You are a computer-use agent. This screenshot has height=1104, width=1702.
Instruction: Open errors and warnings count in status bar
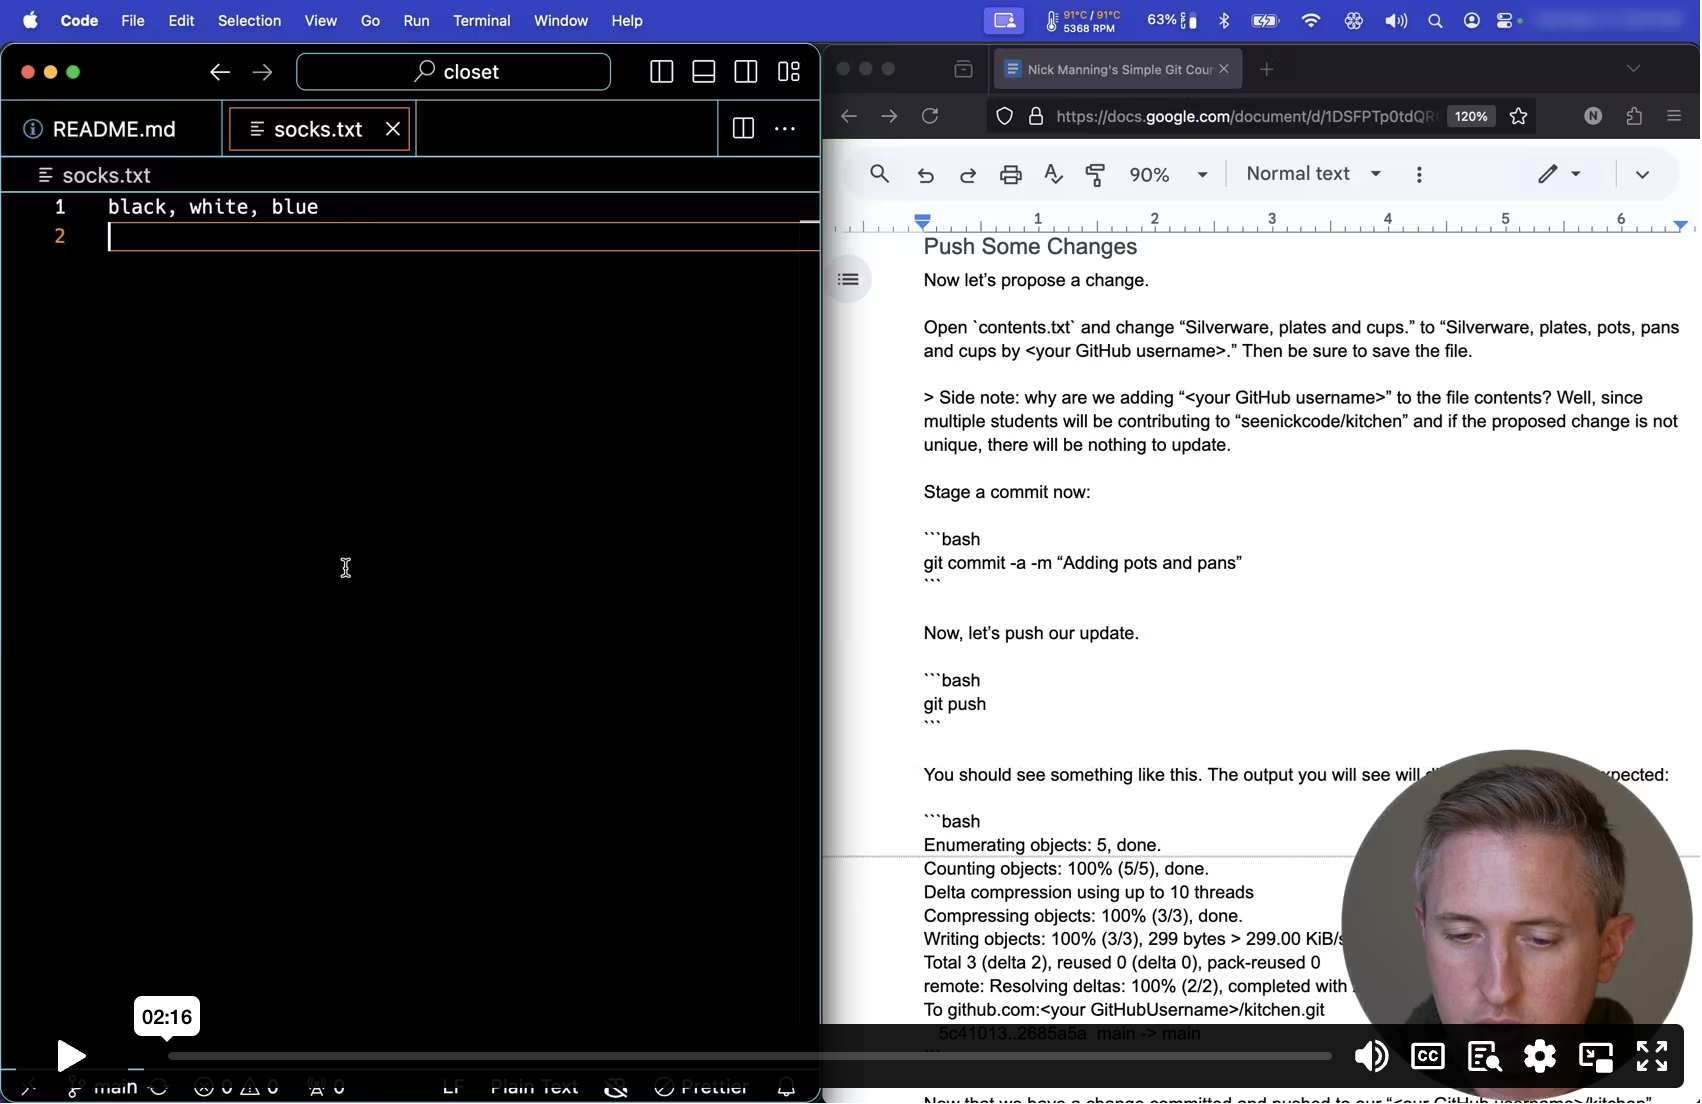(x=237, y=1088)
